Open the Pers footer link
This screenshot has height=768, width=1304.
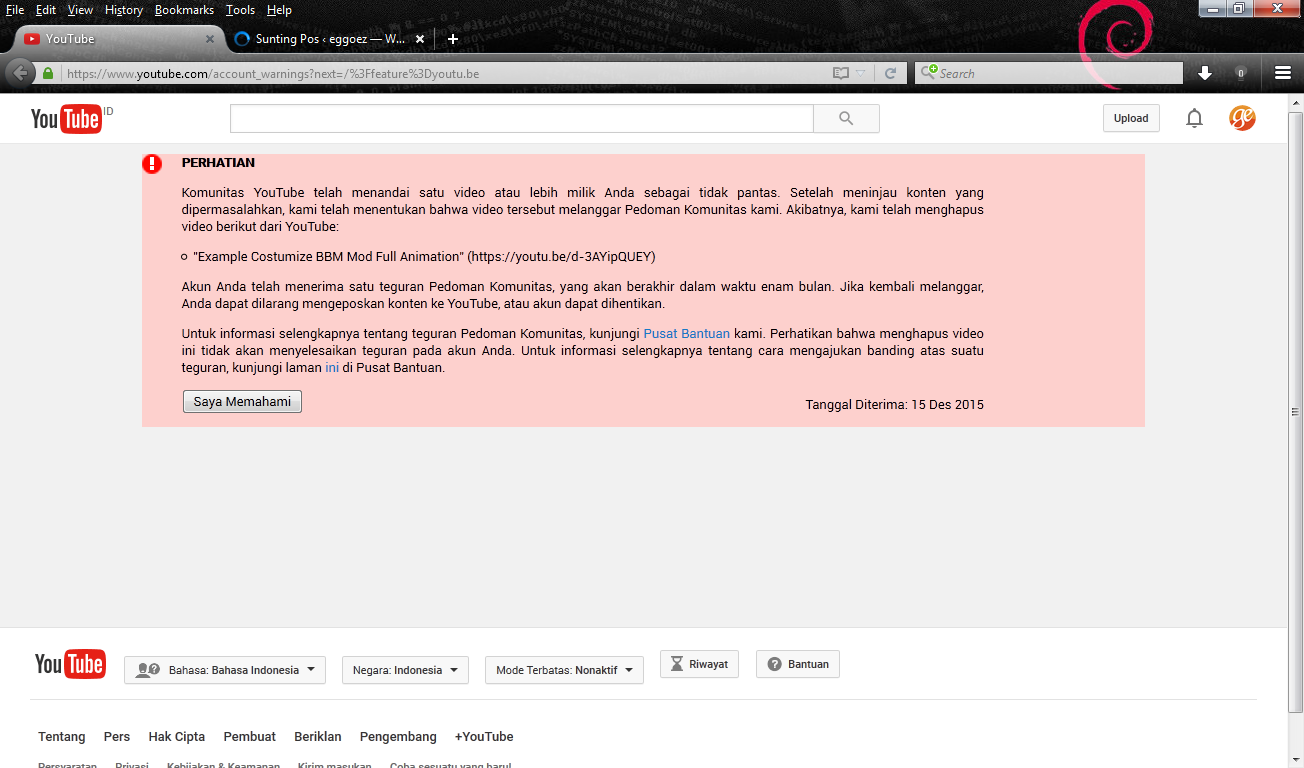pos(117,737)
